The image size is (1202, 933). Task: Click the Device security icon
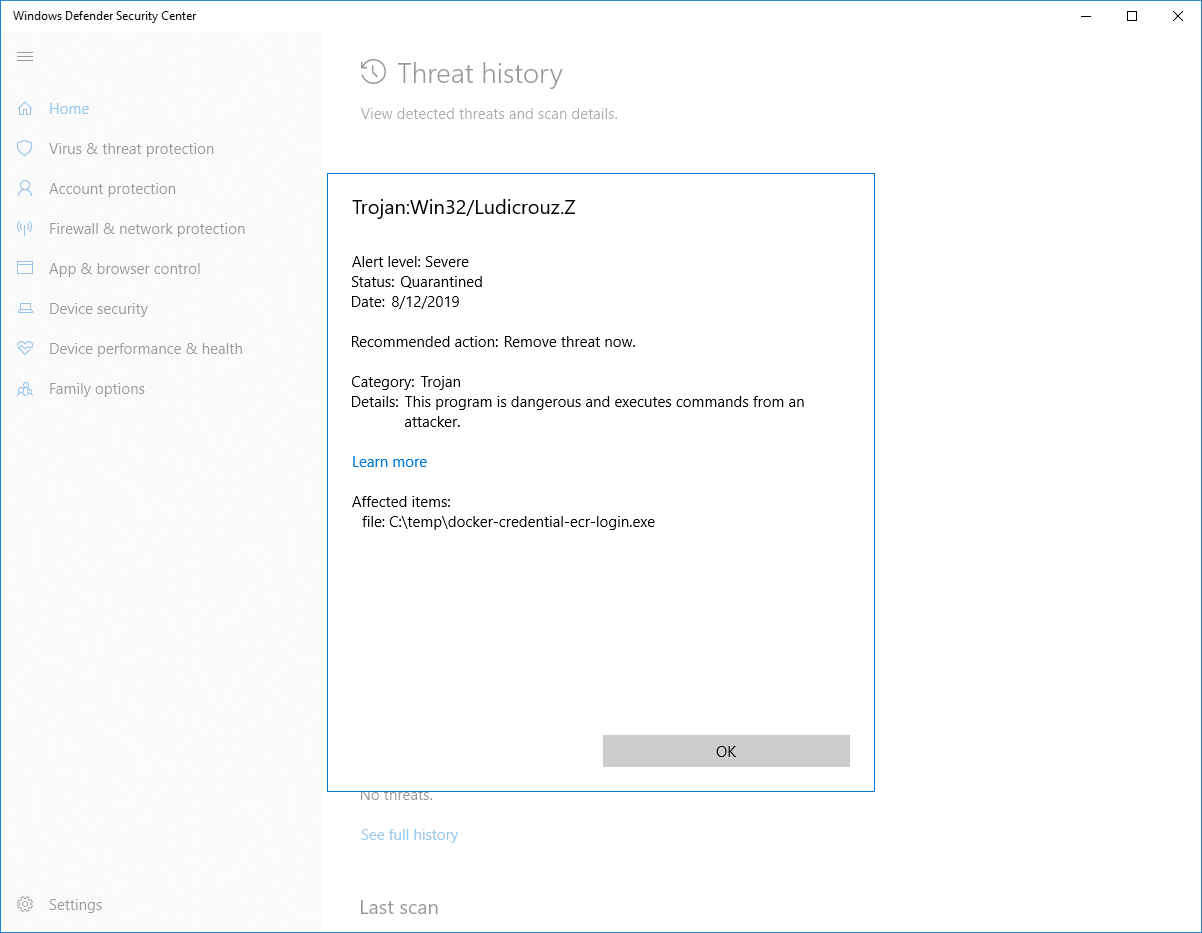[x=24, y=308]
